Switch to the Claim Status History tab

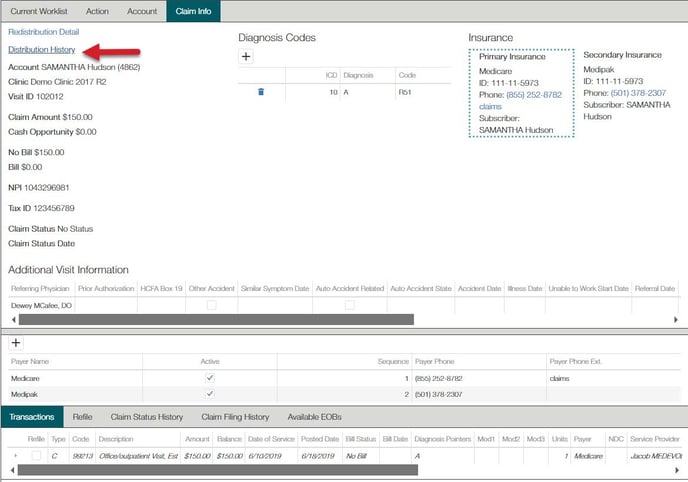(x=147, y=417)
